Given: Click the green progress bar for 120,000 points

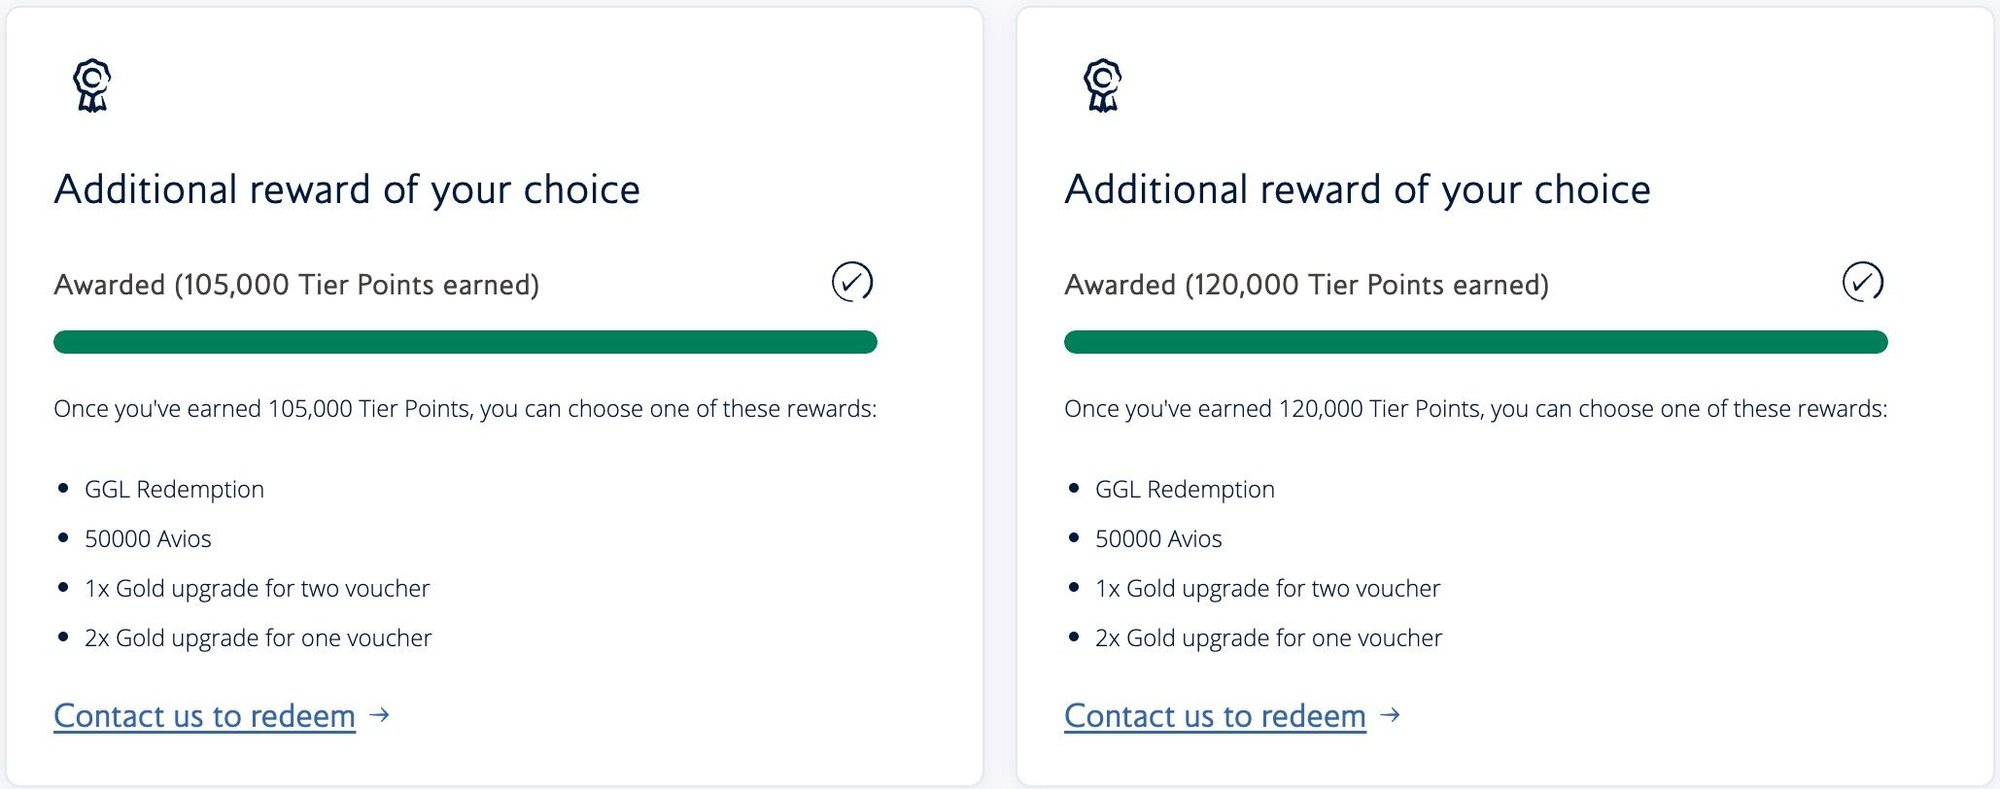Looking at the screenshot, I should click(1475, 342).
